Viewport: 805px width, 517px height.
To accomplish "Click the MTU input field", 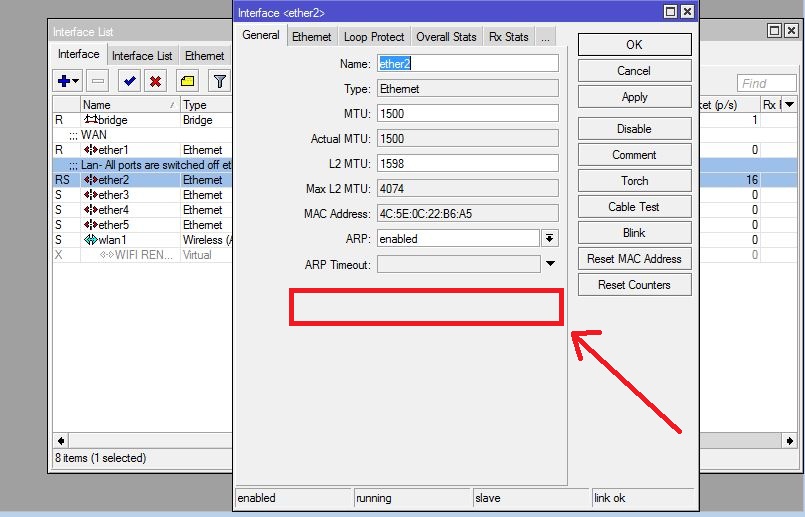I will [468, 113].
